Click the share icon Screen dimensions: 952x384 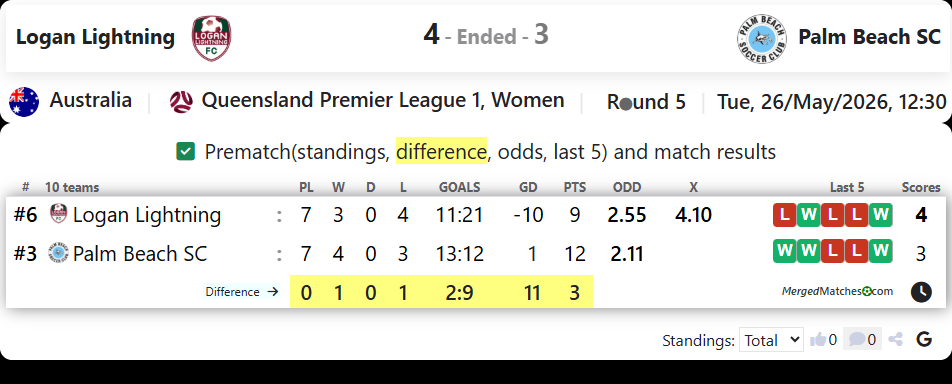point(895,339)
